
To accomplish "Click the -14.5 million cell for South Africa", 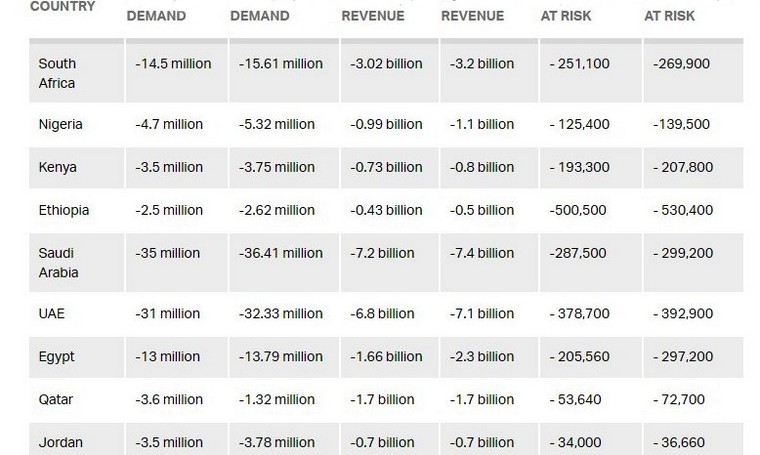I will pos(173,64).
